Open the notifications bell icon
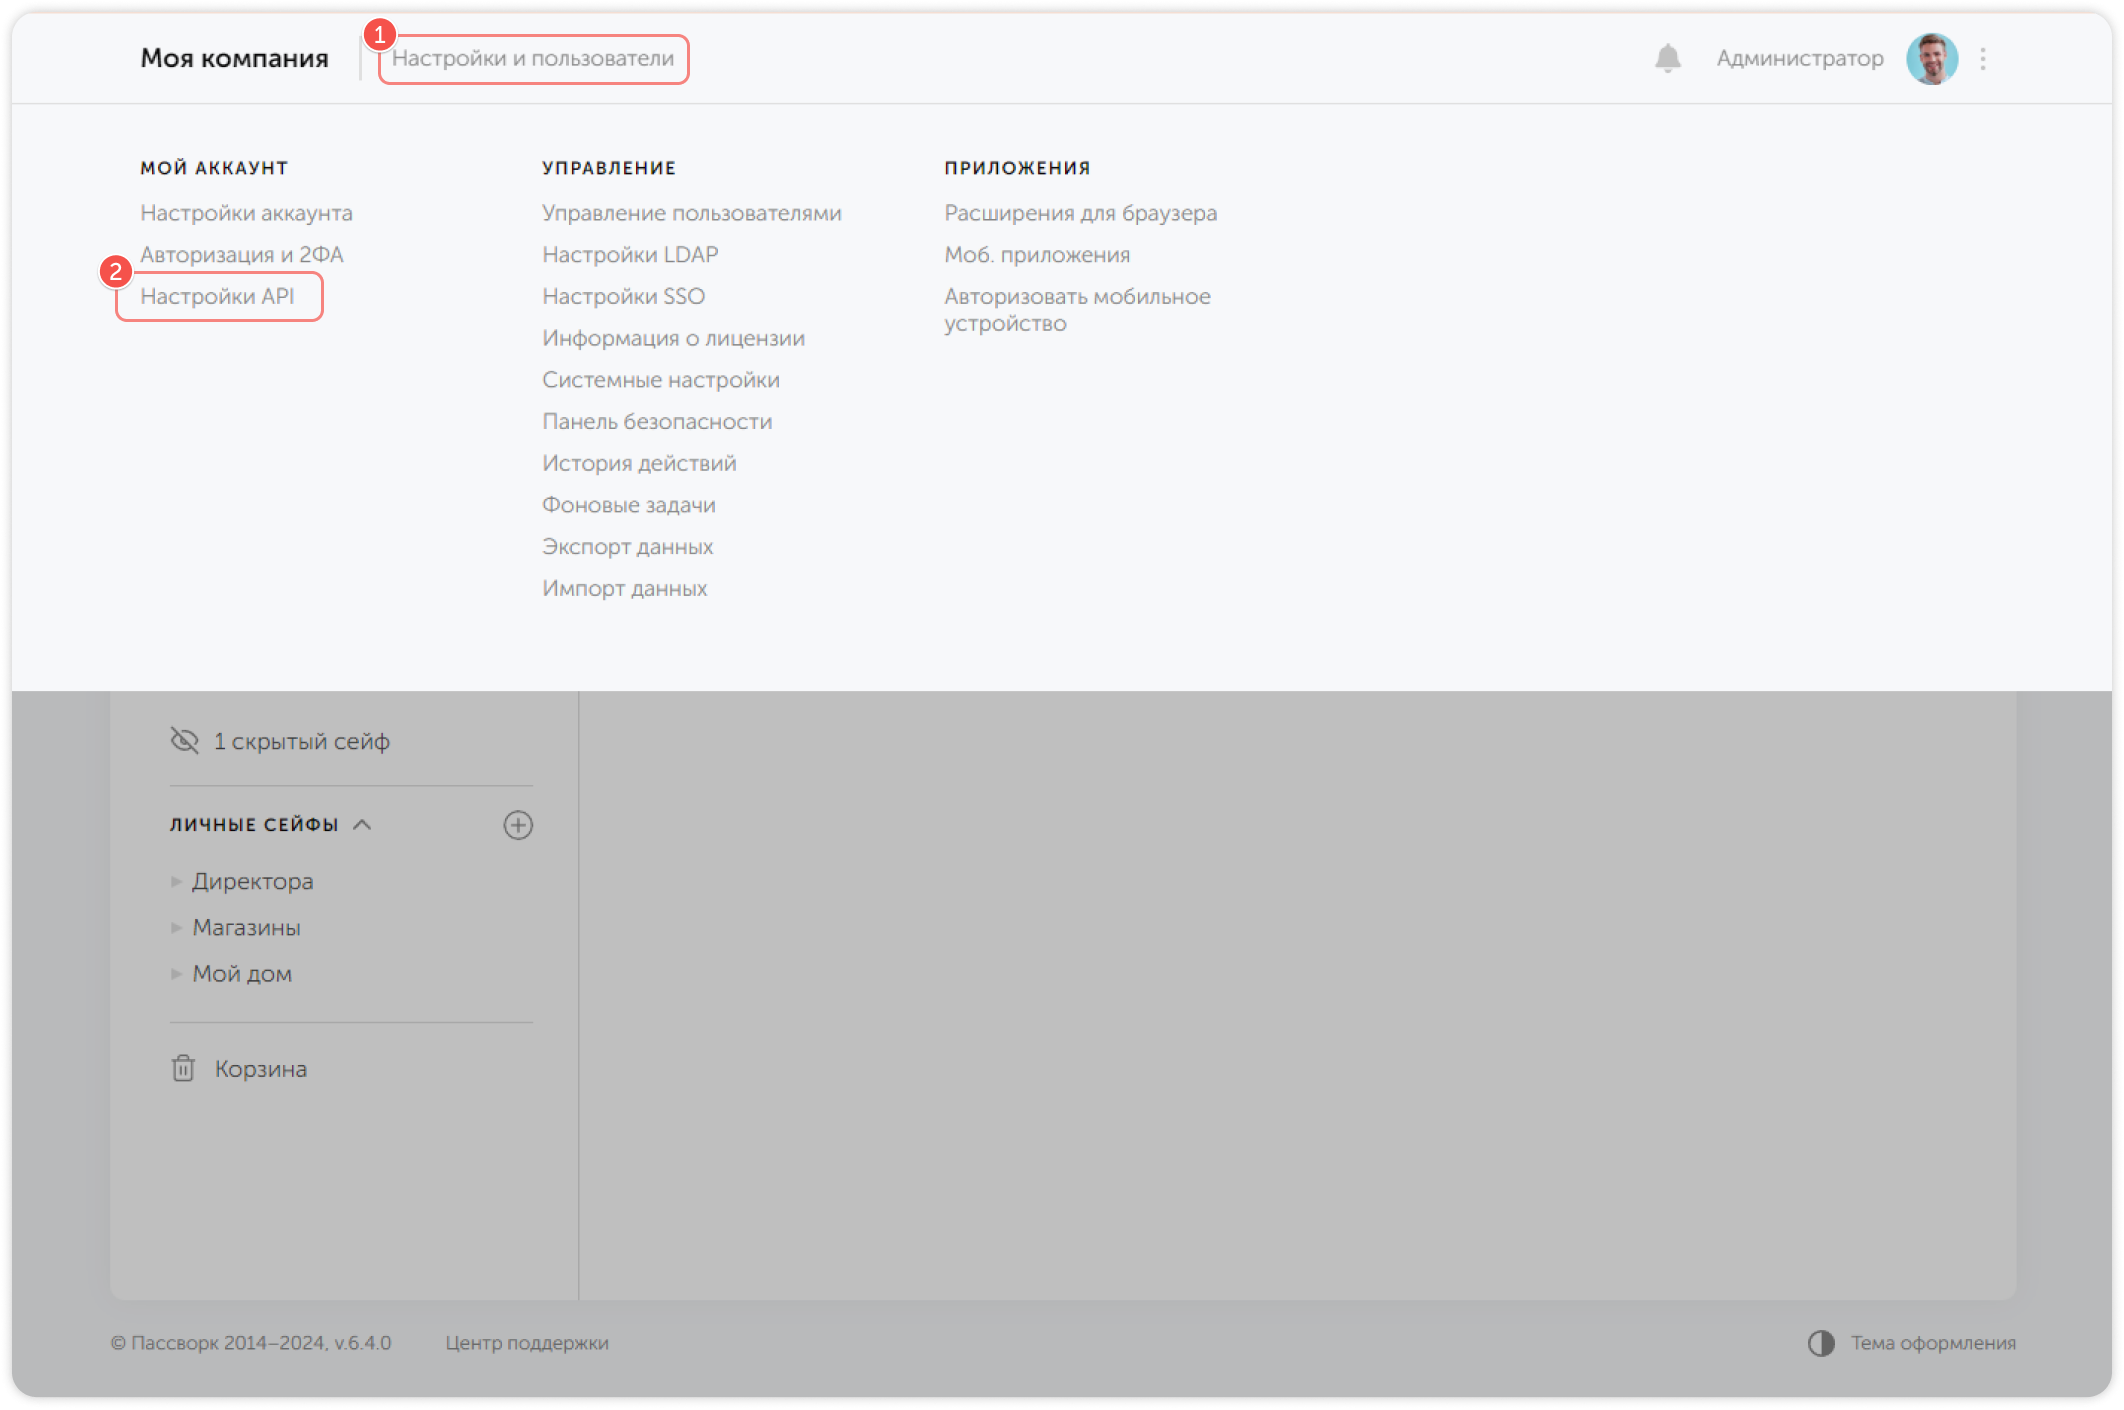 click(x=1666, y=58)
